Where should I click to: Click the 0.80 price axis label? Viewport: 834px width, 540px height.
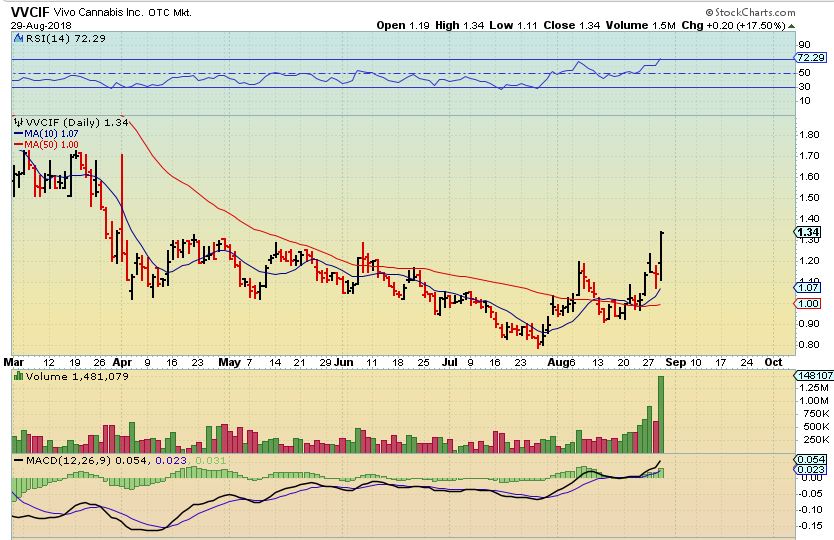tap(809, 344)
